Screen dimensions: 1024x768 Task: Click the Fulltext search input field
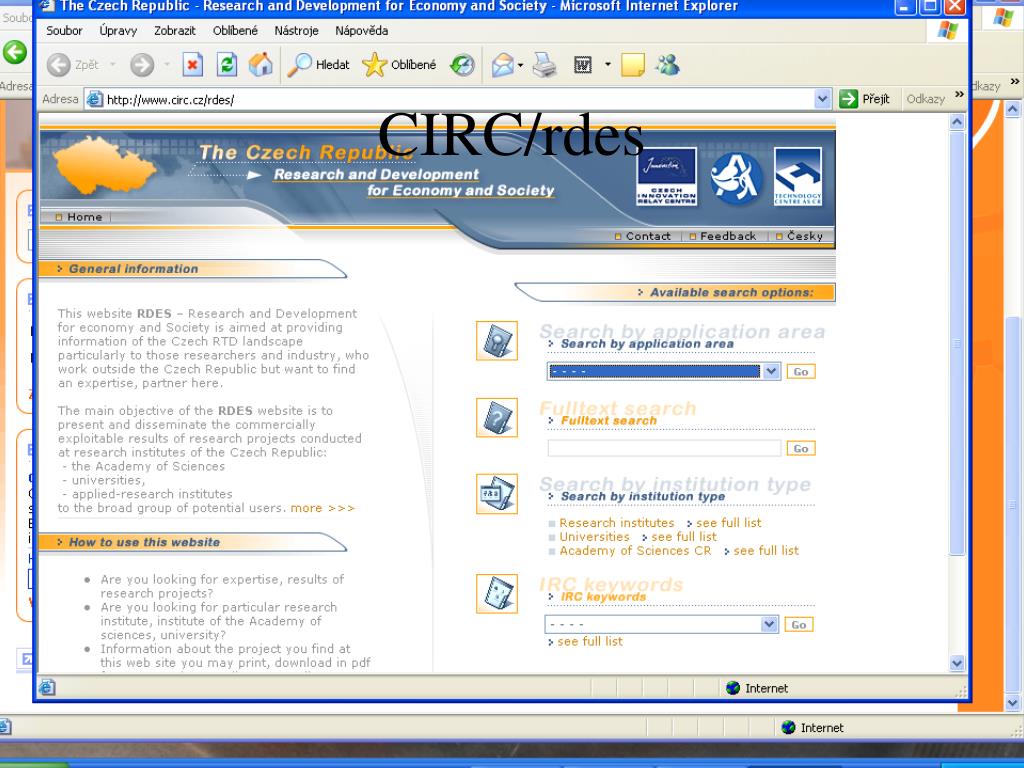664,448
